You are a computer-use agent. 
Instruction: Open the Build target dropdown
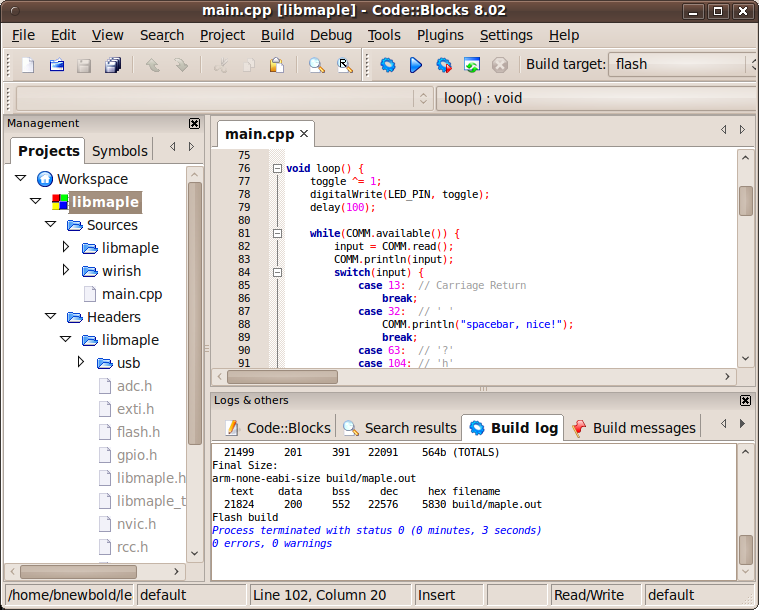(x=680, y=64)
